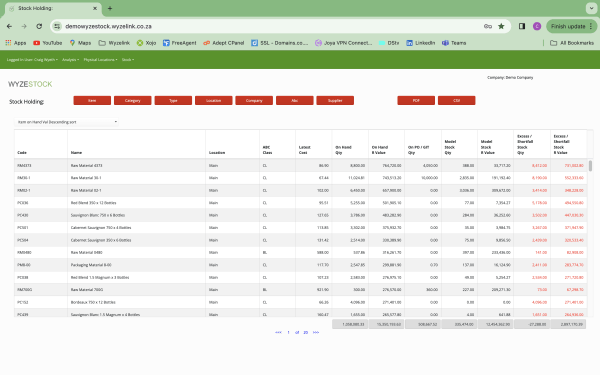The height and width of the screenshot is (375, 600).
Task: Expand the Physical Locations menu
Action: [x=100, y=60]
